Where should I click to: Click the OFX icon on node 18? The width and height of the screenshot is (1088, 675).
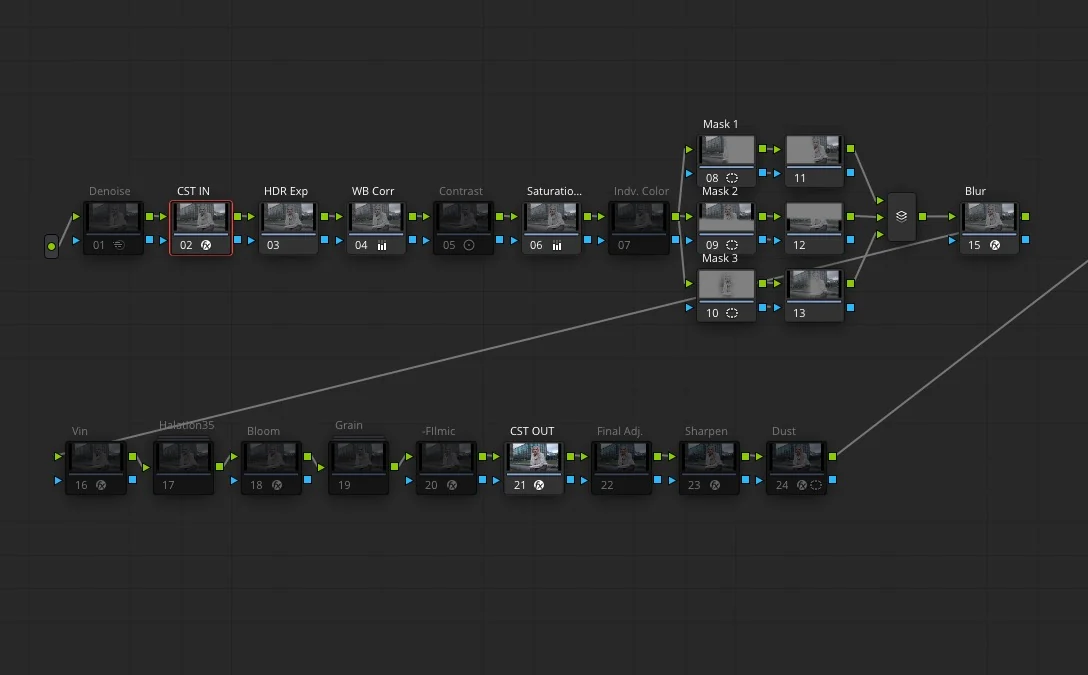click(277, 485)
